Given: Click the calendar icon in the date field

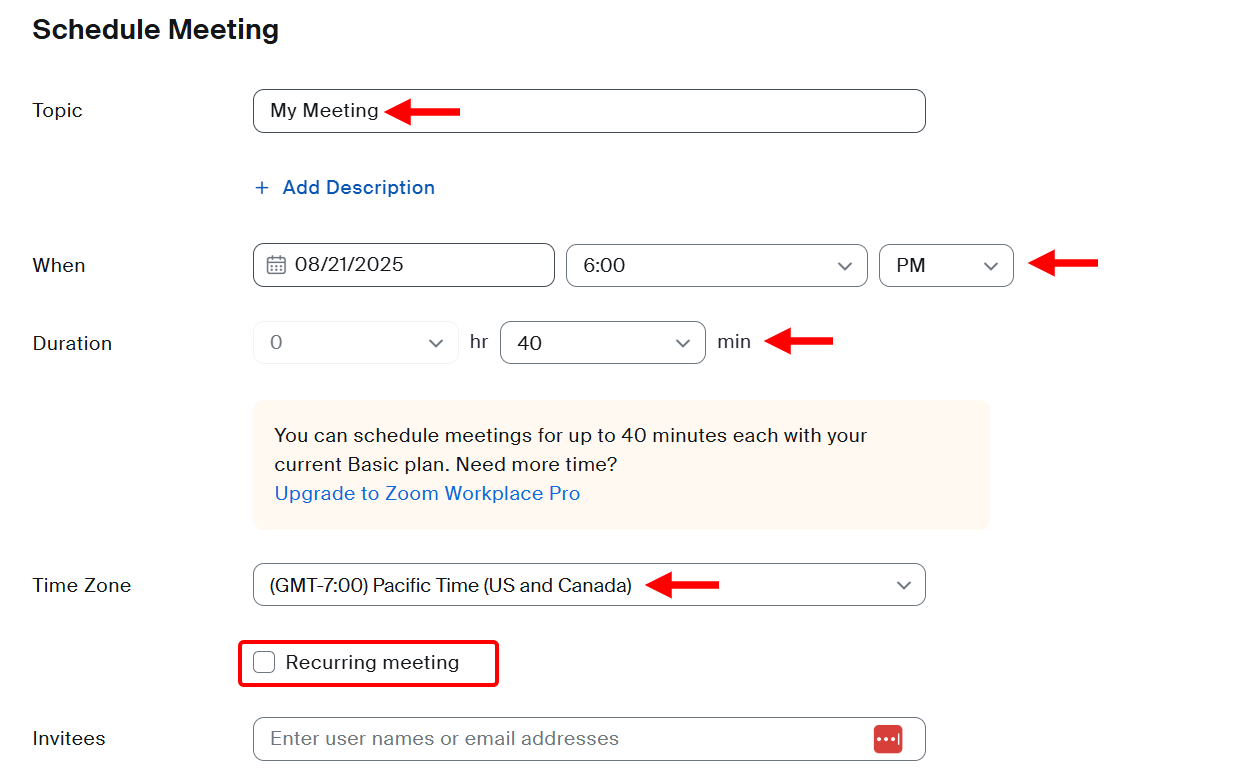Looking at the screenshot, I should (277, 265).
